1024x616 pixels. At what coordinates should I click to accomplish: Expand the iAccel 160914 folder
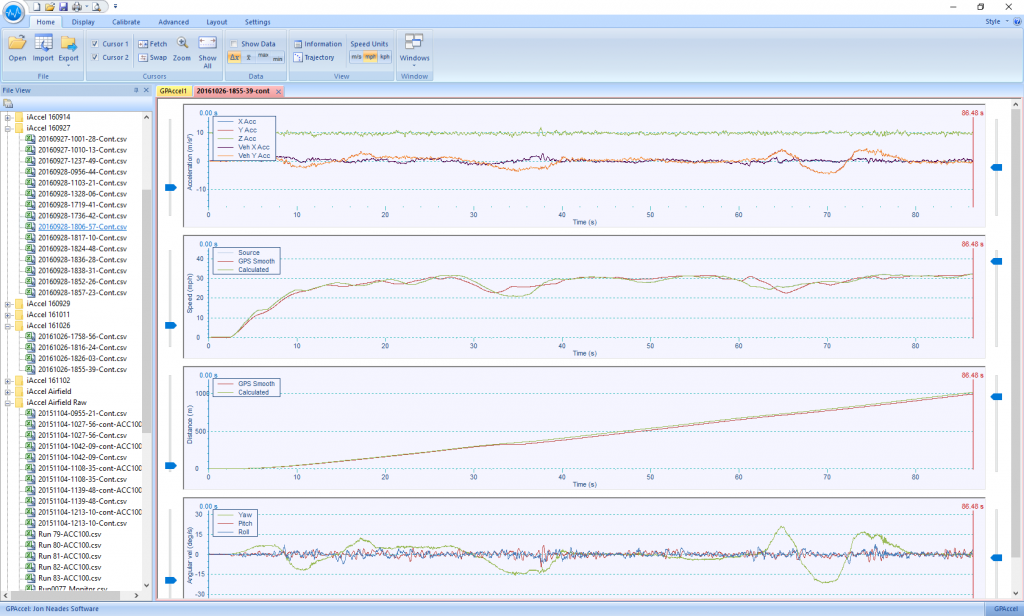point(8,117)
